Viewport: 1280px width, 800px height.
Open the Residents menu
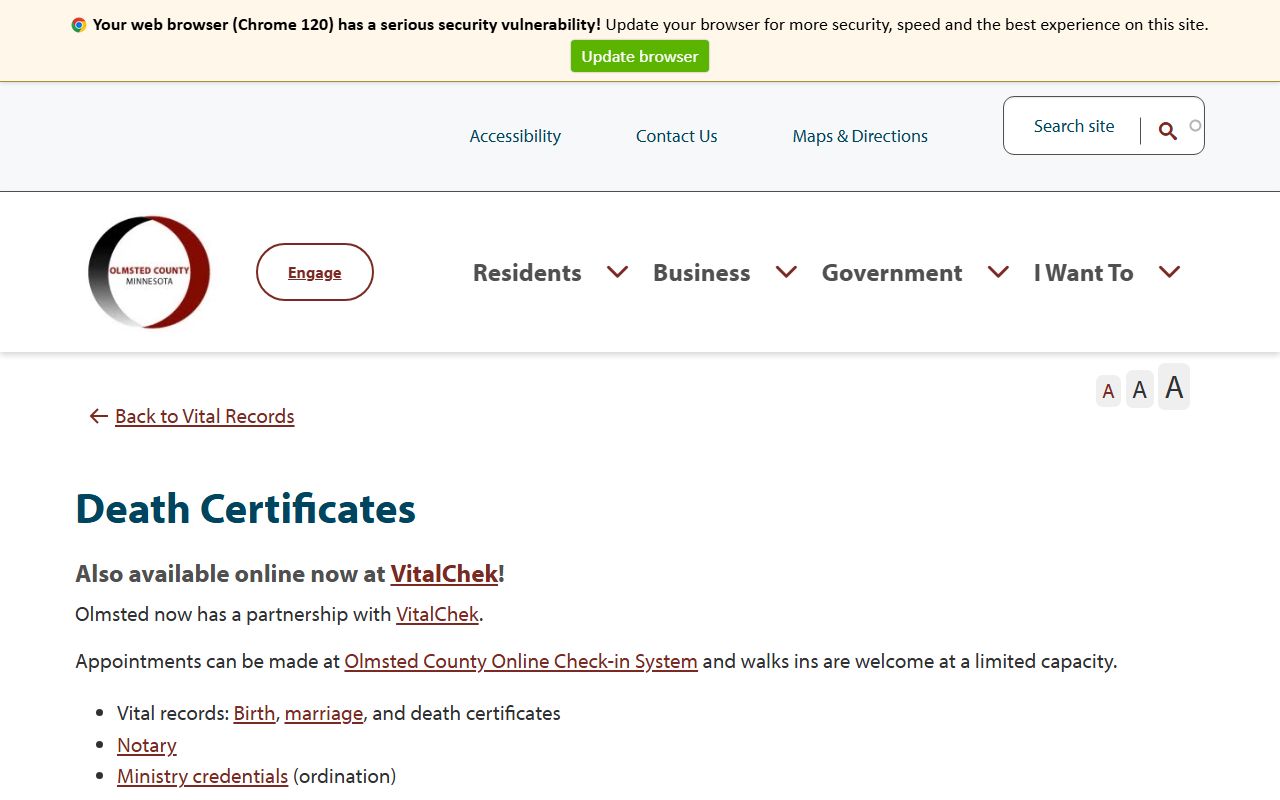tap(527, 273)
